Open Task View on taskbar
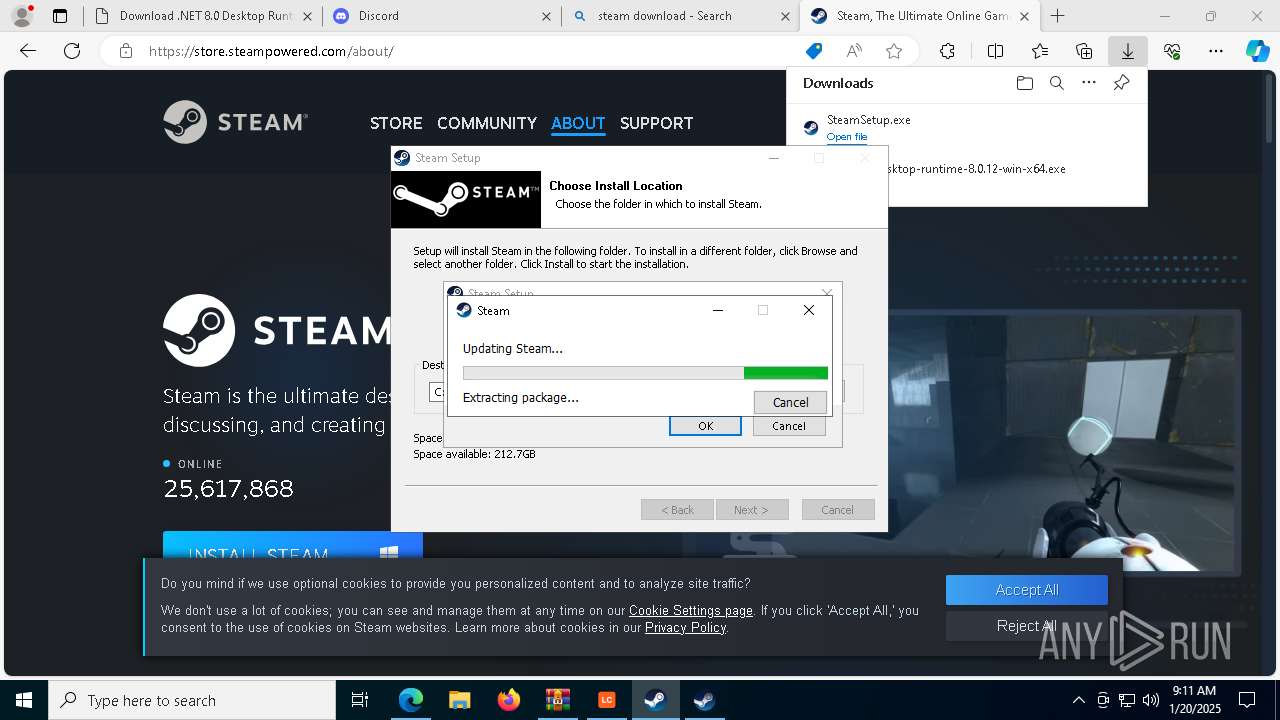The image size is (1280, 720). (x=360, y=700)
